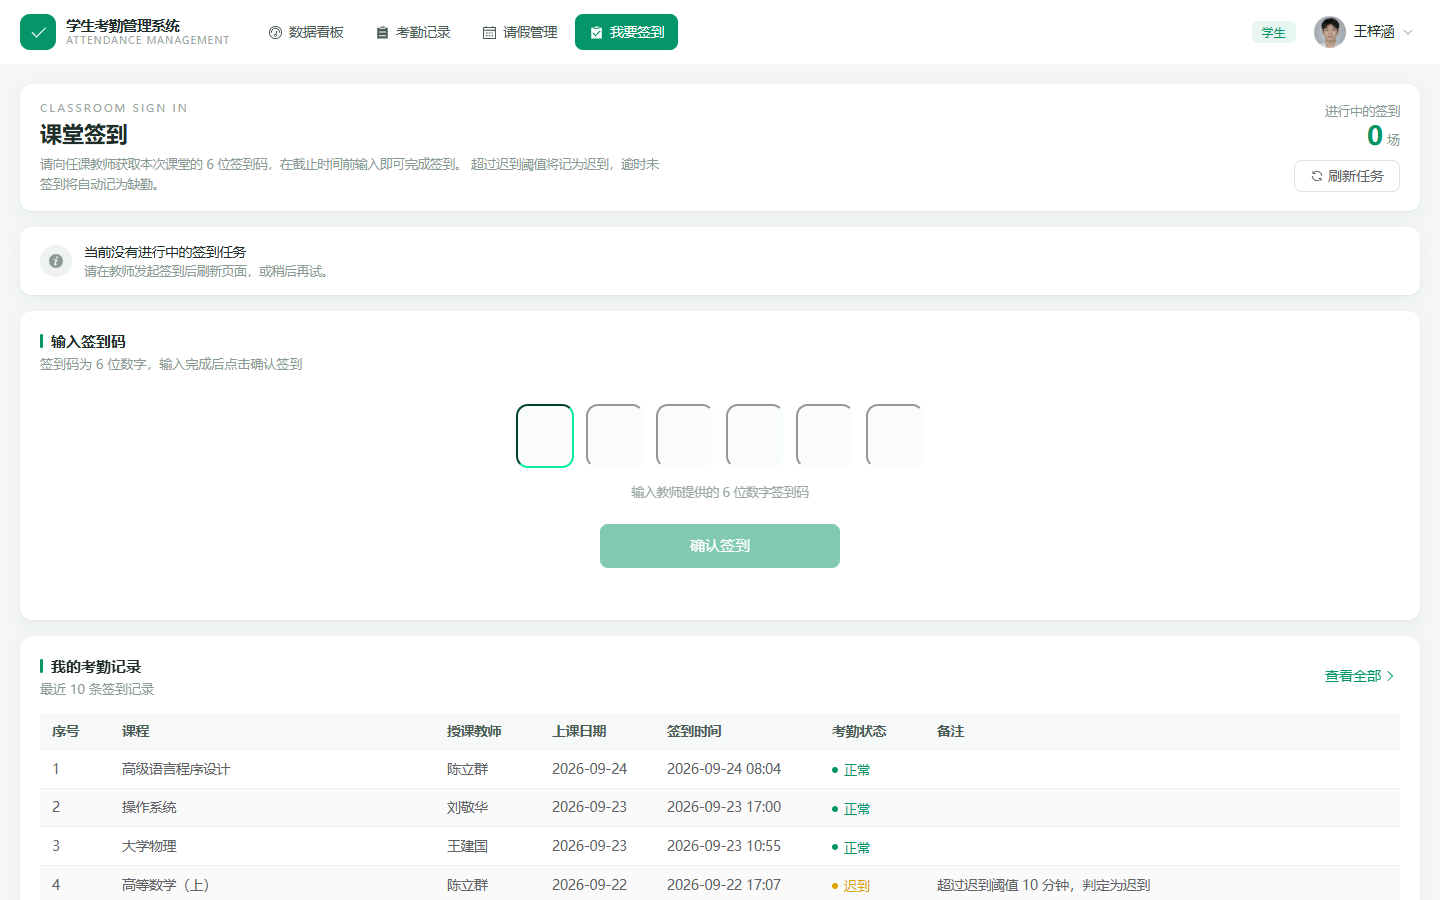Click the 签到时间 column header
This screenshot has width=1440, height=900.
pos(694,731)
